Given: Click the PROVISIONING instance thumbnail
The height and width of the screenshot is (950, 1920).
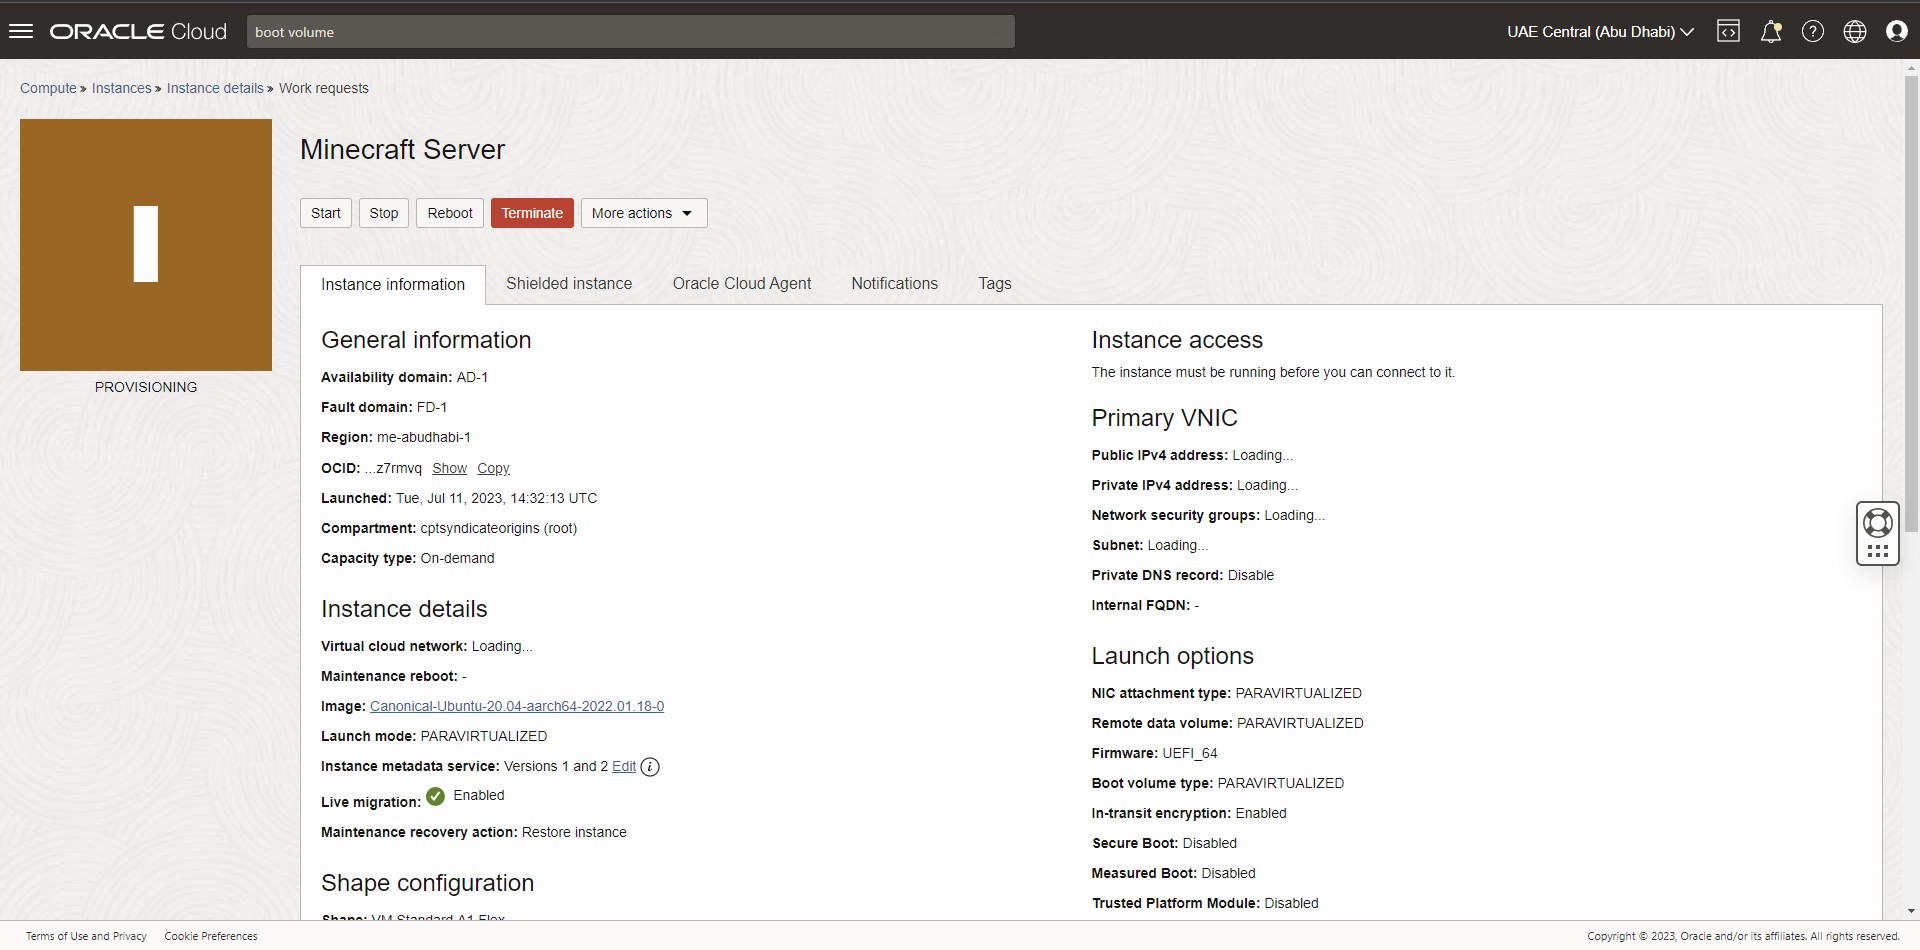Looking at the screenshot, I should [145, 245].
